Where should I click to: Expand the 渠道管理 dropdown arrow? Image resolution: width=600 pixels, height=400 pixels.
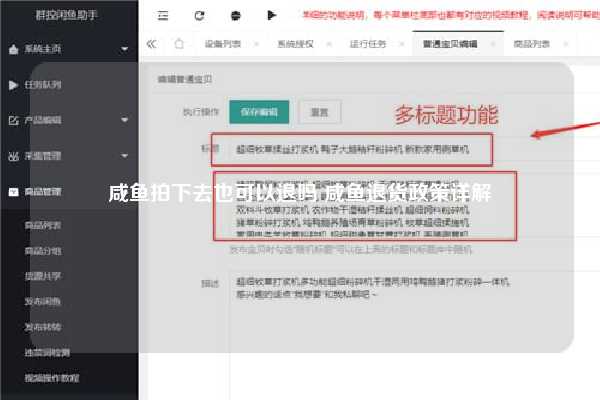[124, 156]
